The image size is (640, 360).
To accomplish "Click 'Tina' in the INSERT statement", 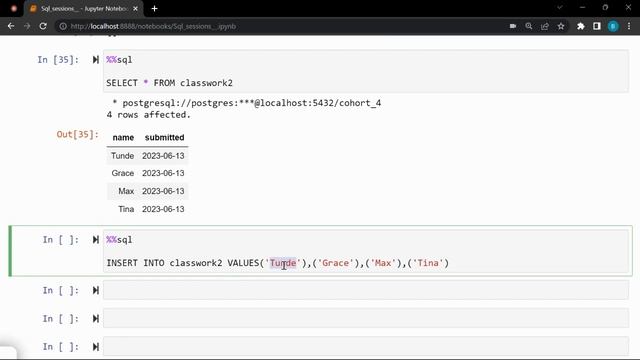I will (428, 263).
